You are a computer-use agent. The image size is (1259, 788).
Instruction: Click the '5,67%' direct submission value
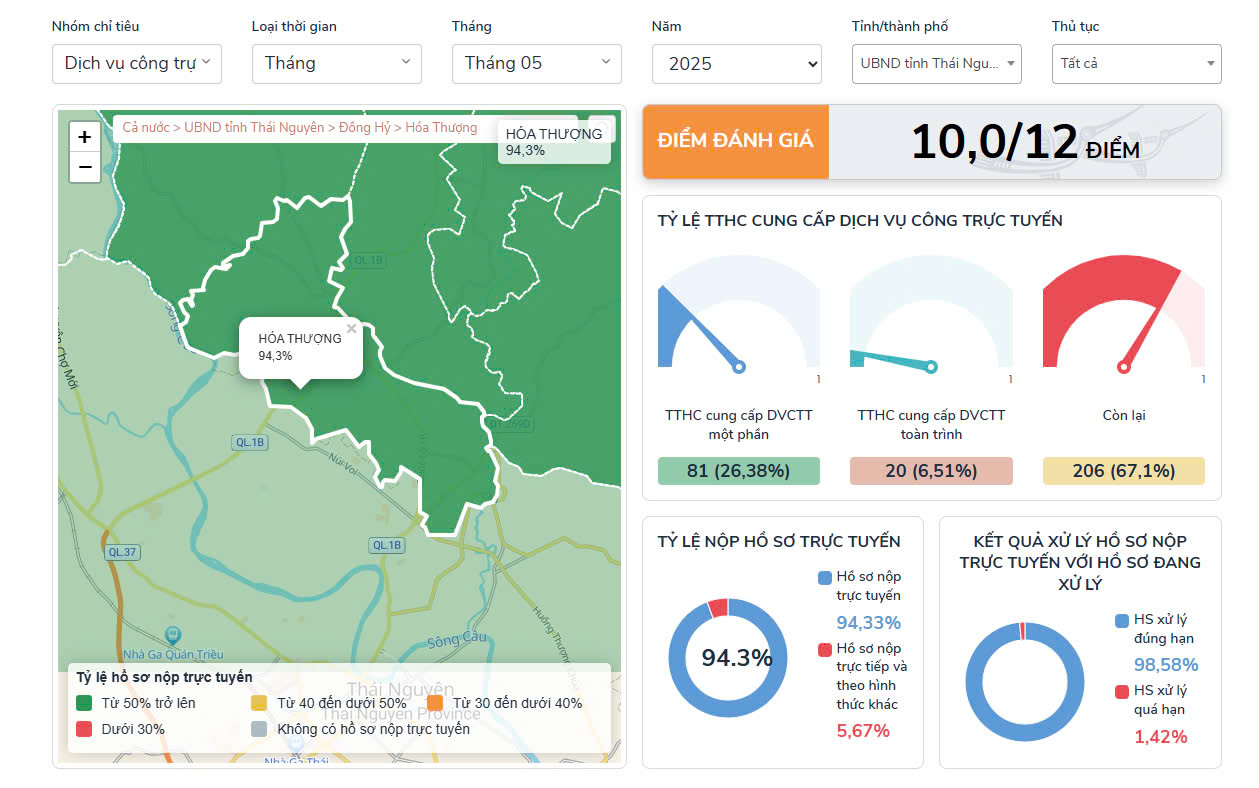[863, 731]
